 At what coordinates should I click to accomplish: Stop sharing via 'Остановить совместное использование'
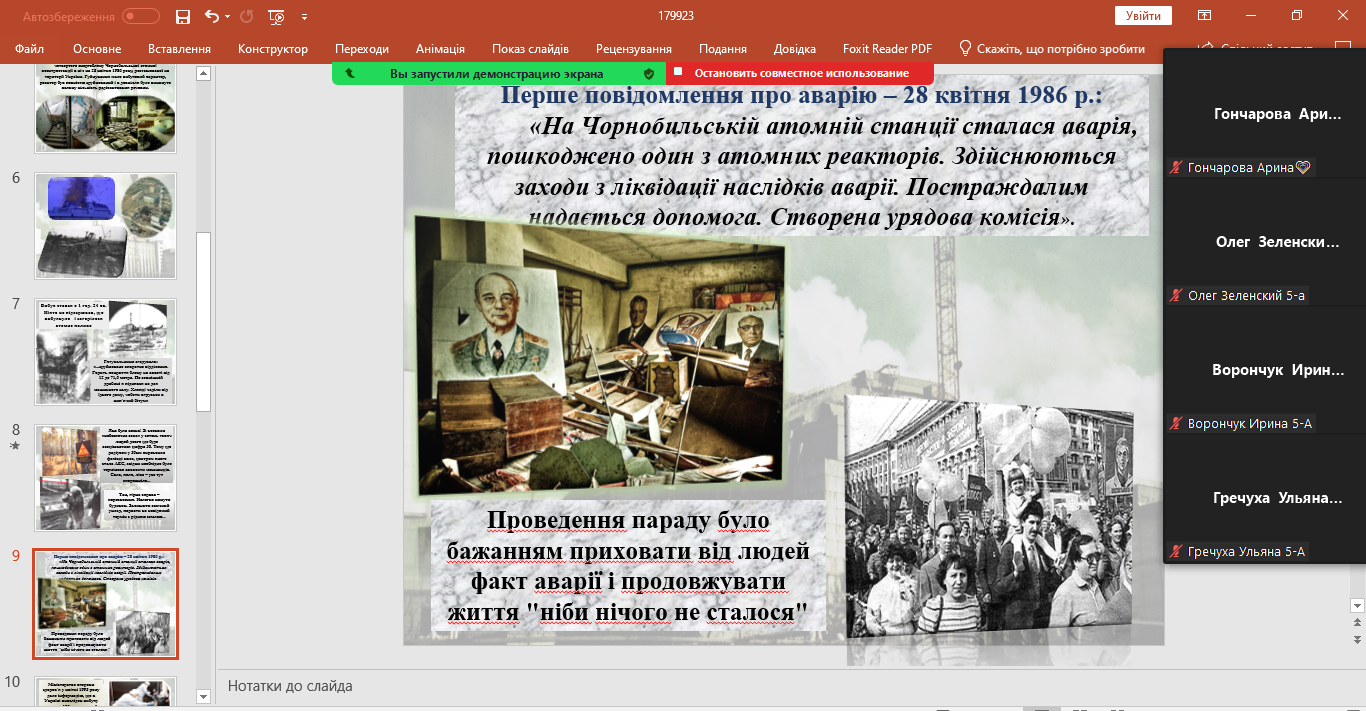[x=802, y=73]
